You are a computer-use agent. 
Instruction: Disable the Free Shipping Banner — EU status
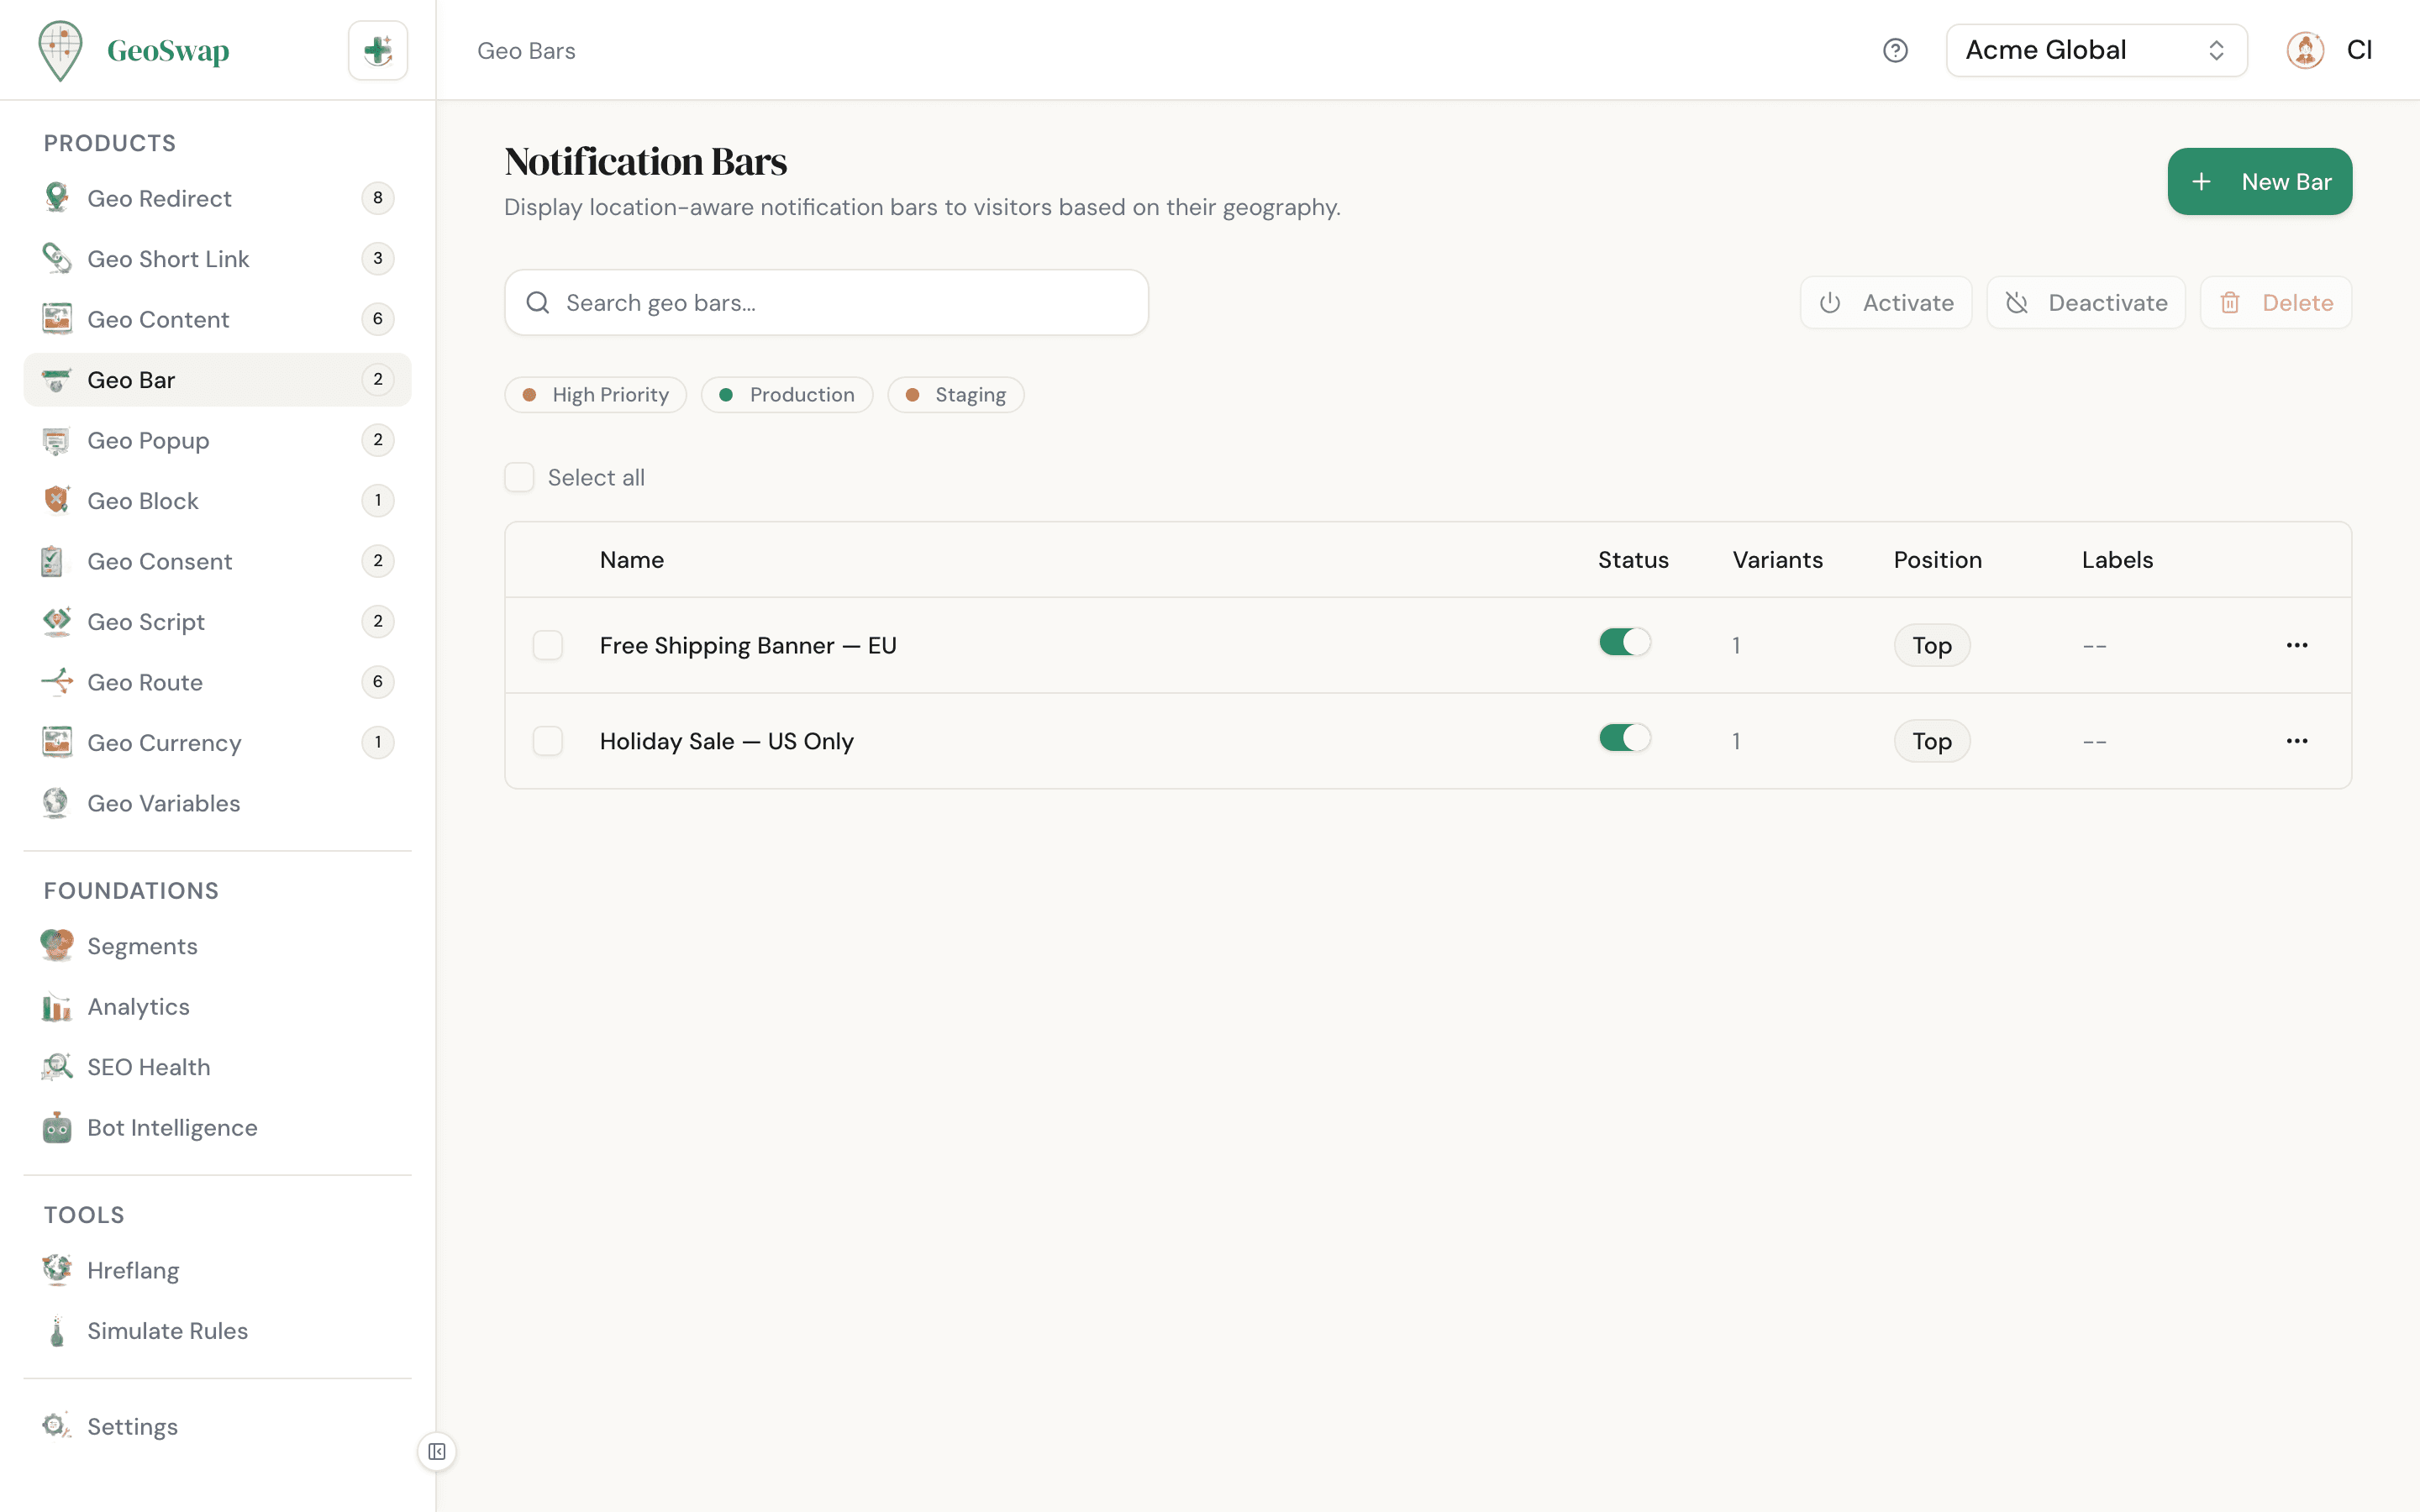(x=1623, y=642)
